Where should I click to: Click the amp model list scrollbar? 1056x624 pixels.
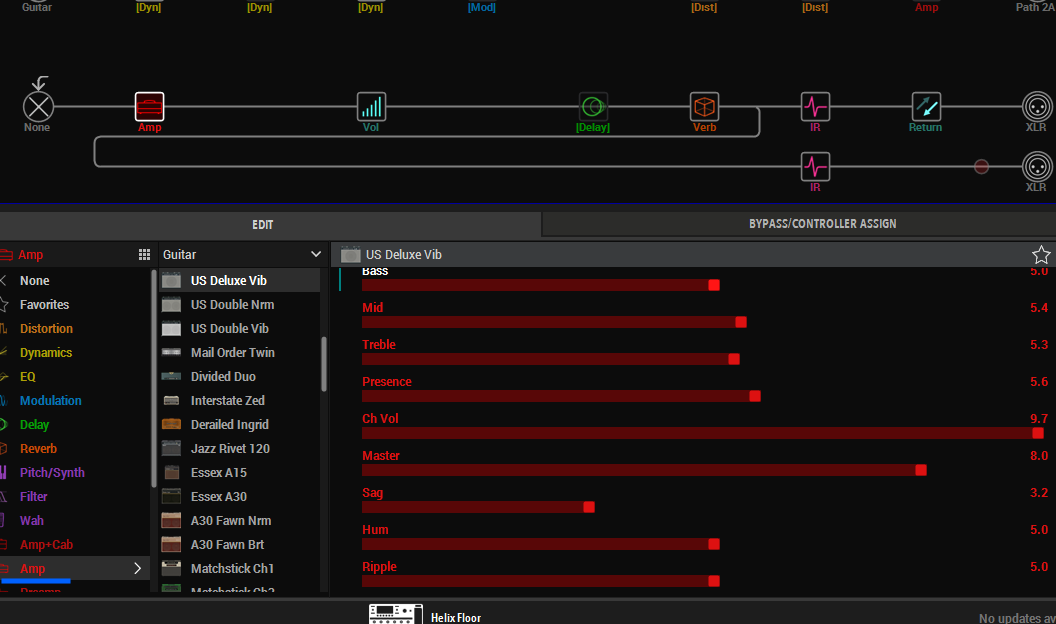(323, 365)
